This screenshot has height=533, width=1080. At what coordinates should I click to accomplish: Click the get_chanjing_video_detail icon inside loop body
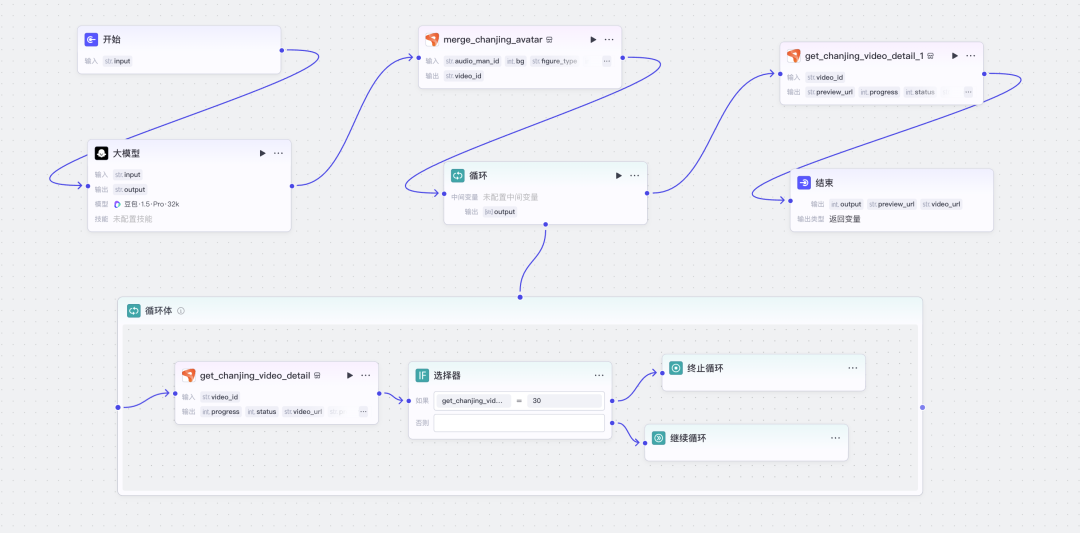189,375
